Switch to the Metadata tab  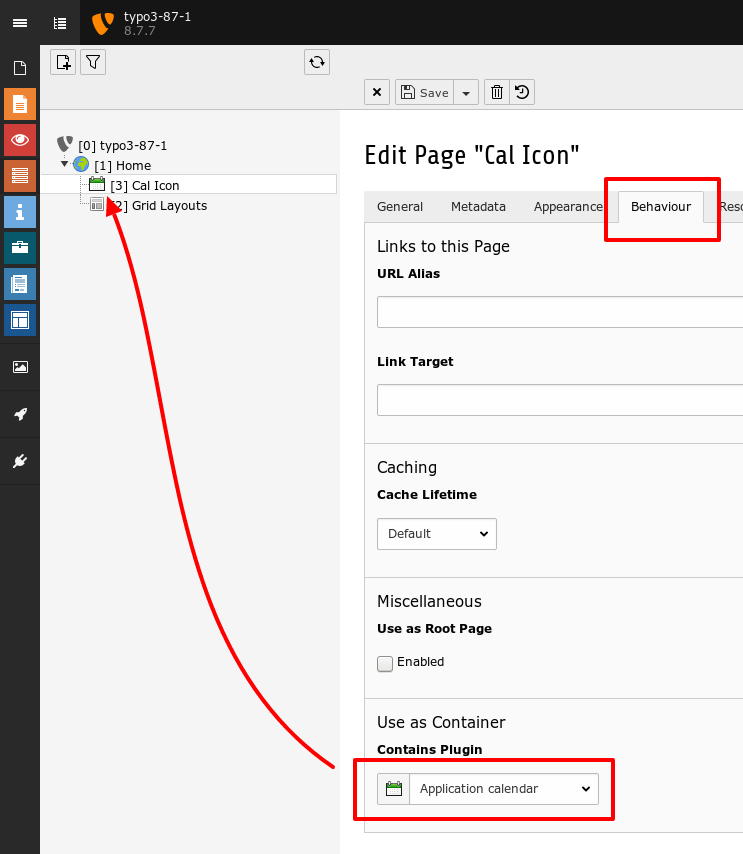478,206
